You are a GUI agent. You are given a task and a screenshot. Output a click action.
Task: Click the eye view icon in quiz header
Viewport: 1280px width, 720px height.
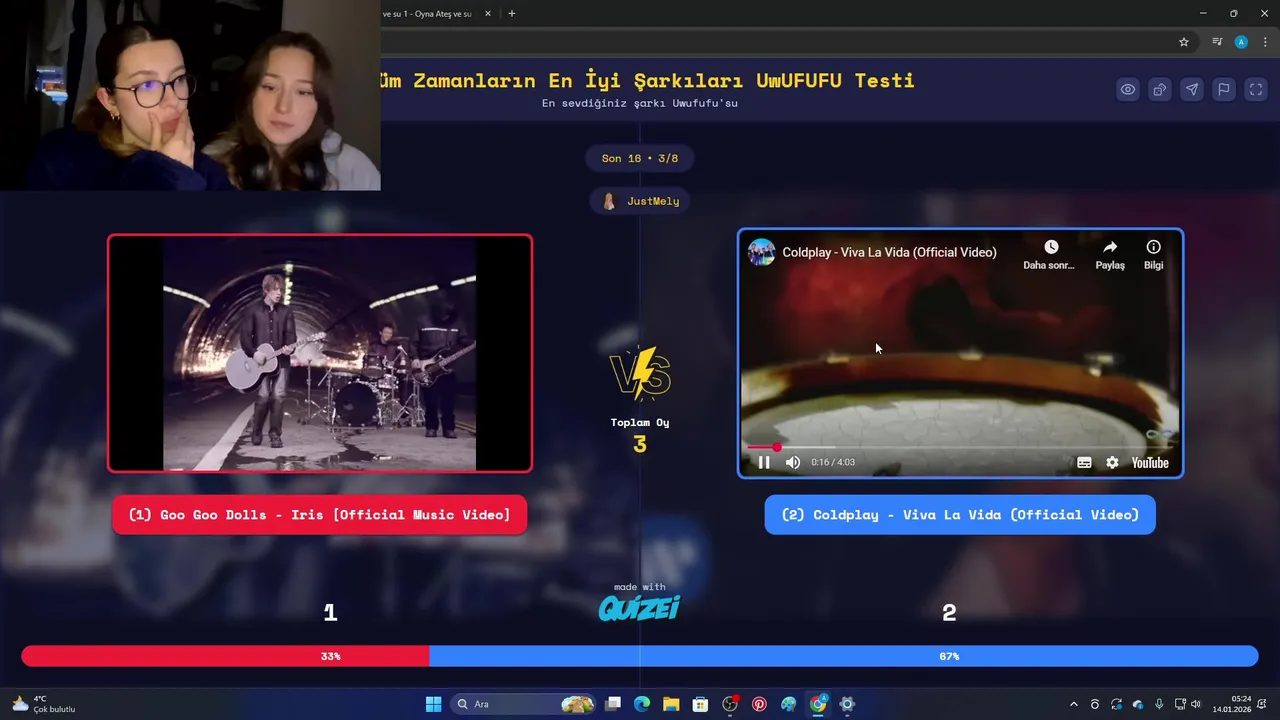point(1128,89)
